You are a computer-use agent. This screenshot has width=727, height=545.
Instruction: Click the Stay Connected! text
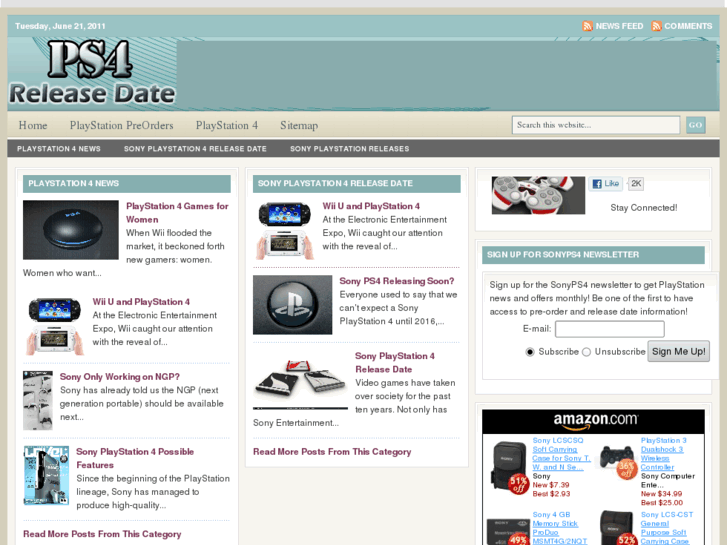644,208
